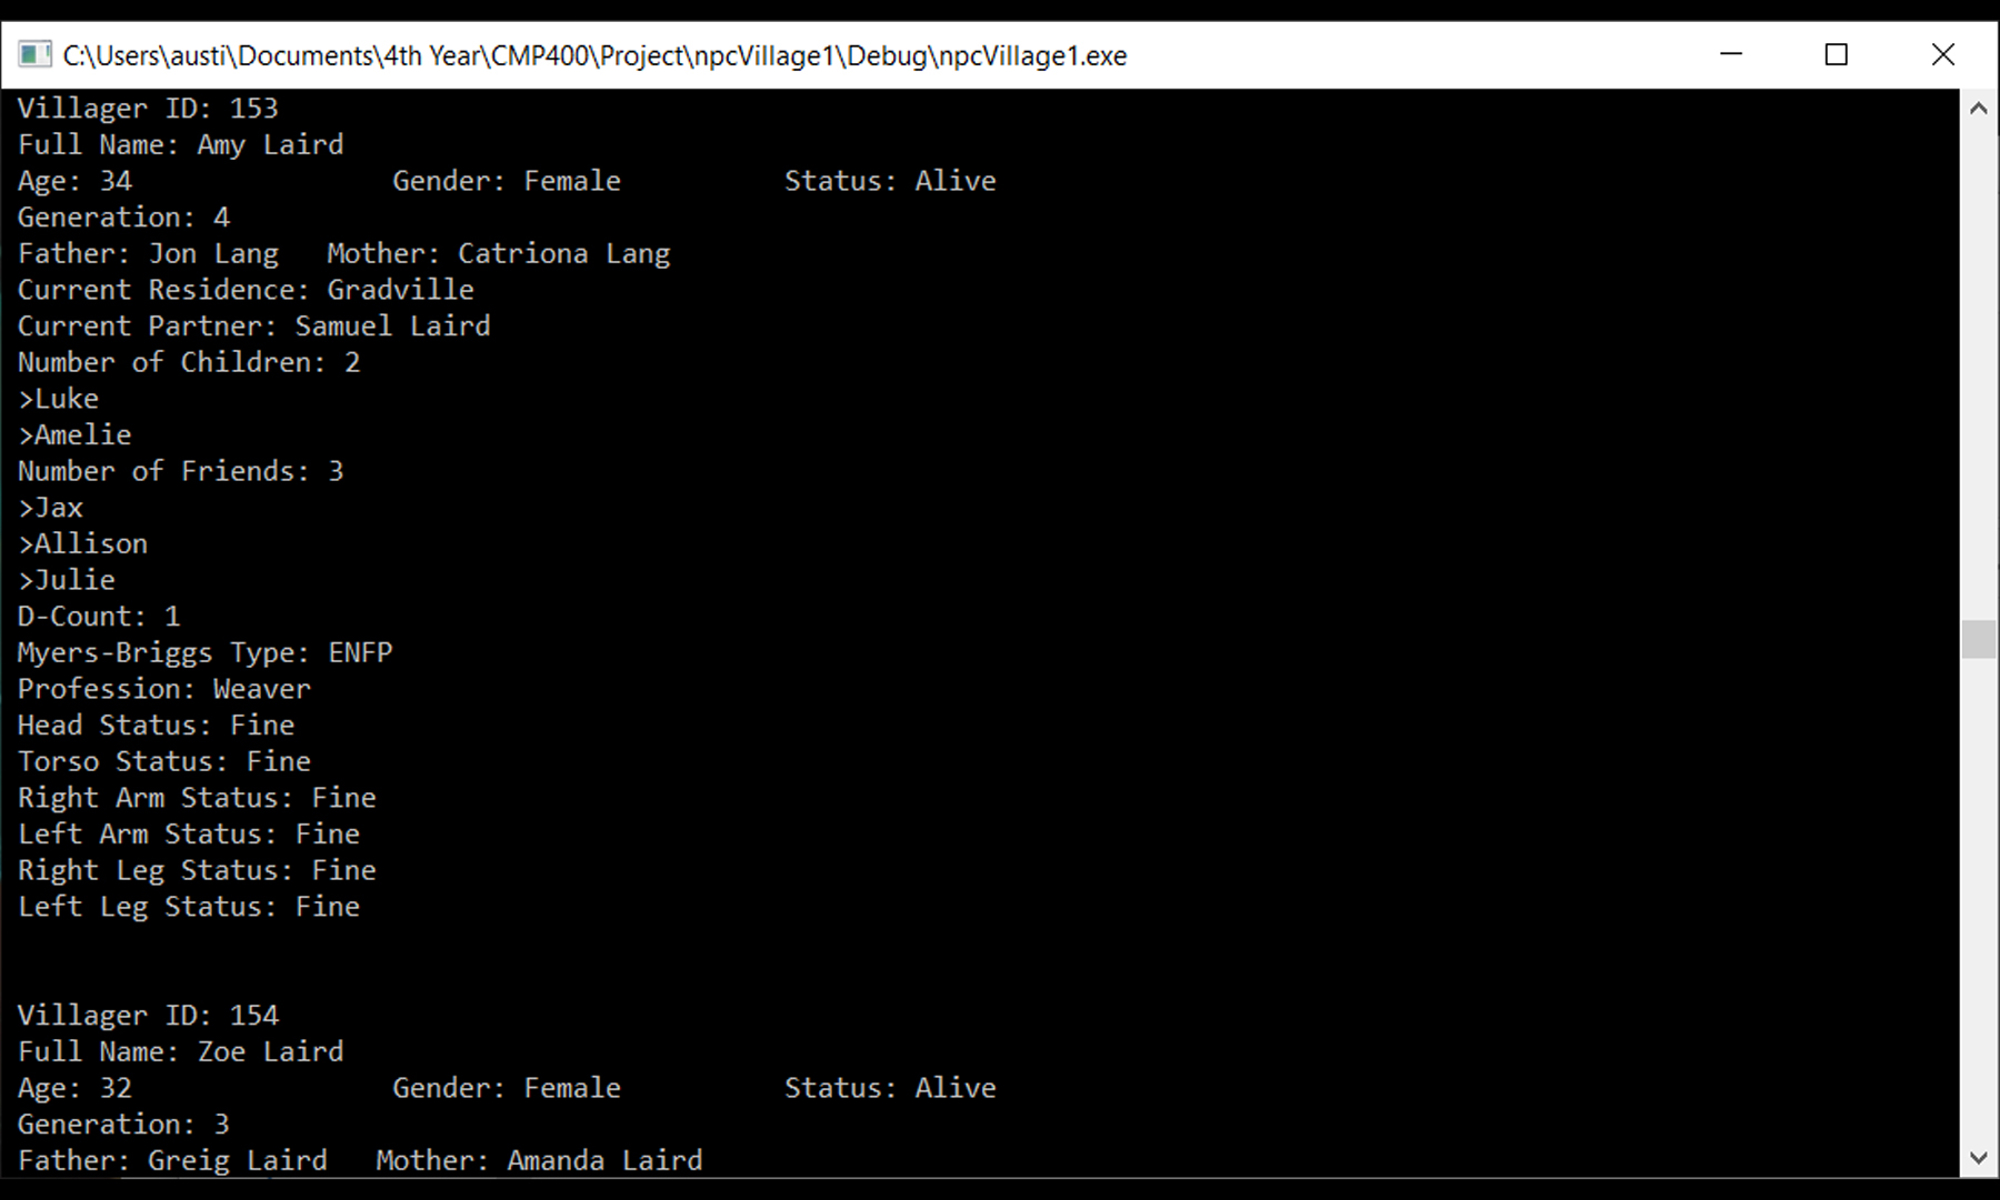The width and height of the screenshot is (2000, 1200).
Task: Minimize the npcVillage1.exe console window
Action: tap(1731, 54)
